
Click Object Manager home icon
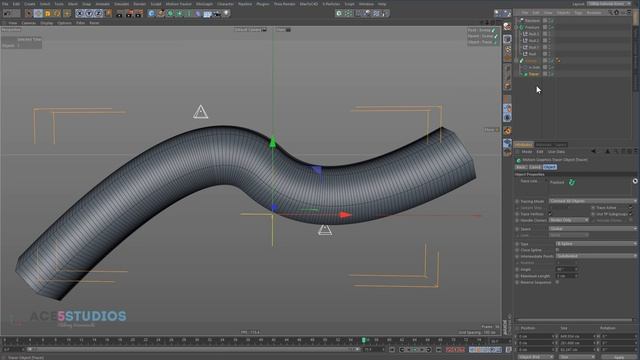[617, 13]
